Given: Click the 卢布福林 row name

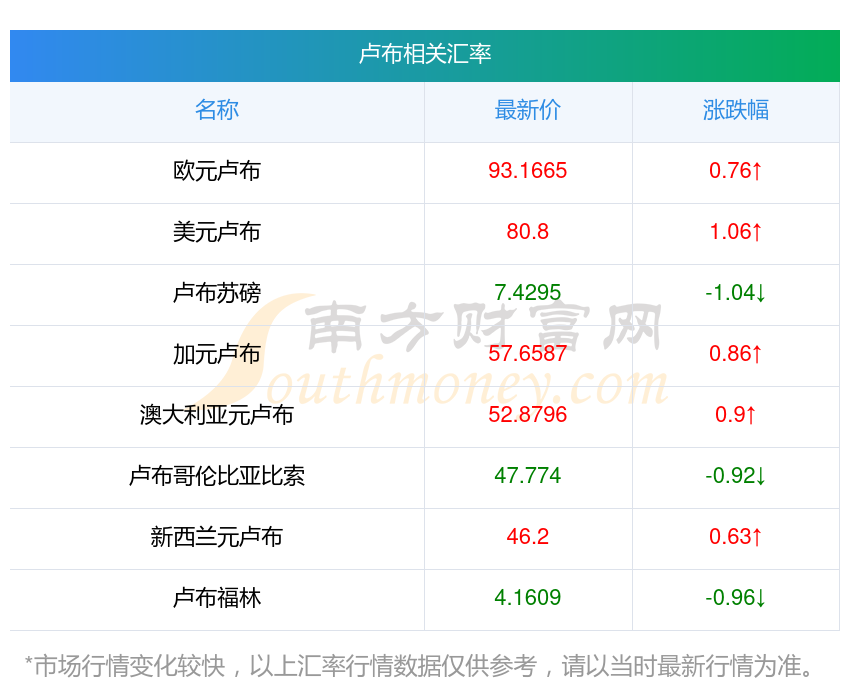Looking at the screenshot, I should (x=217, y=598).
